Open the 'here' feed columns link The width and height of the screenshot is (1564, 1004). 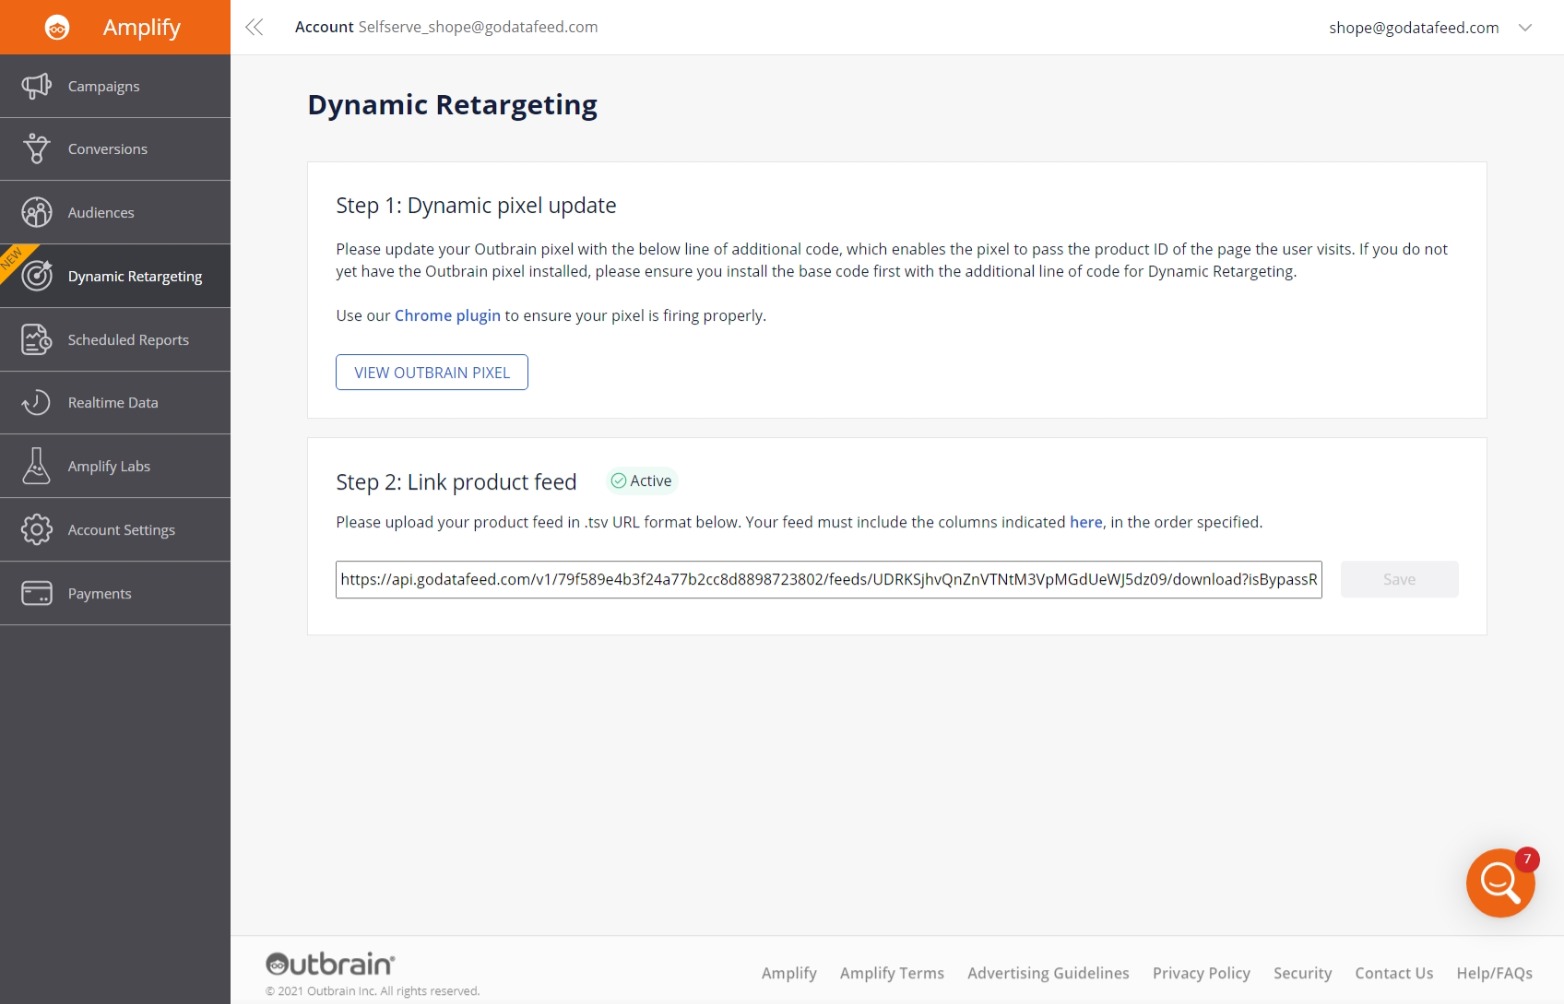[x=1085, y=522]
